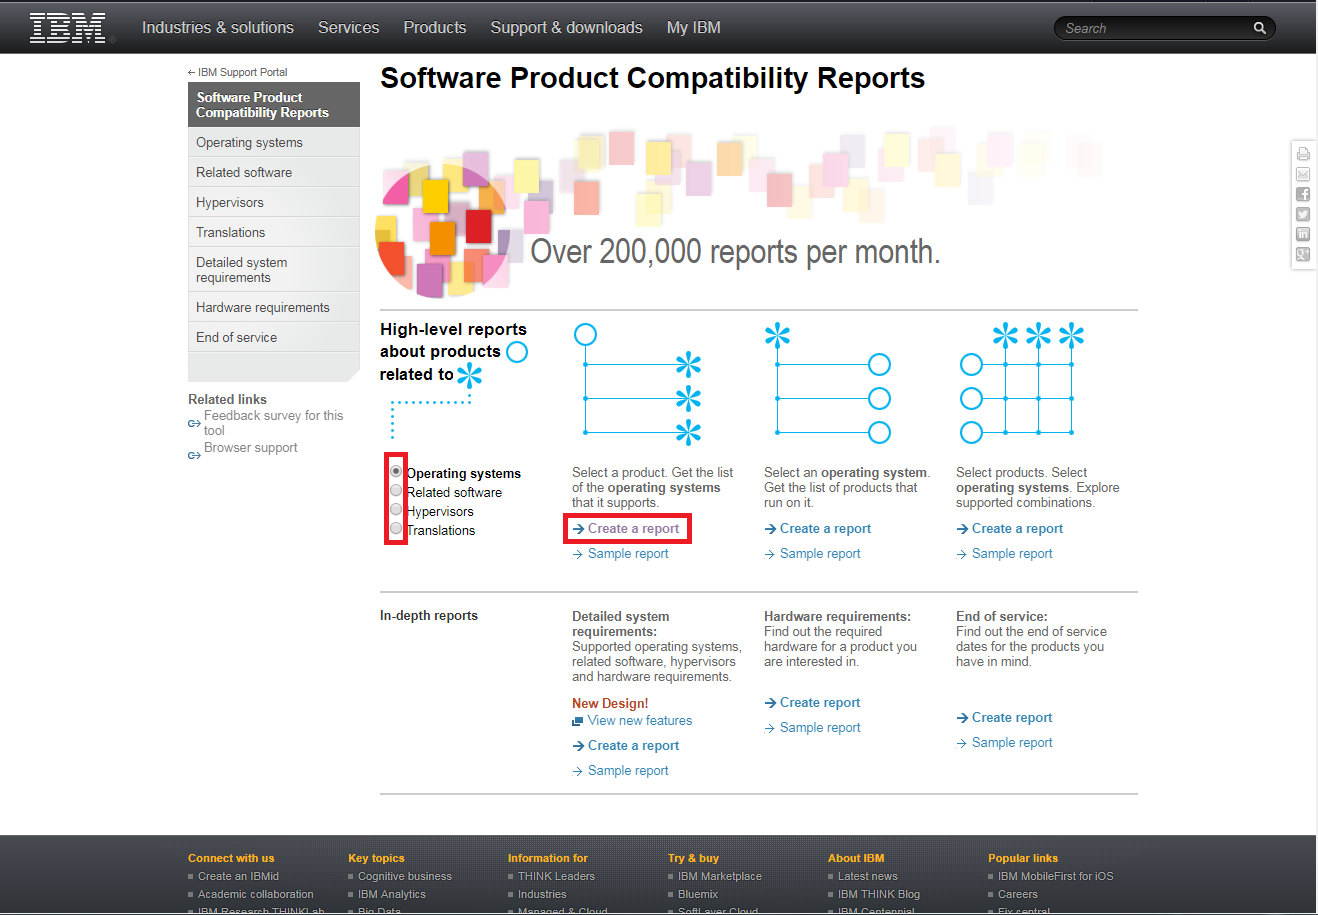Viewport: 1318px width, 915px height.
Task: Open End of service in the sidebar
Action: pos(274,337)
